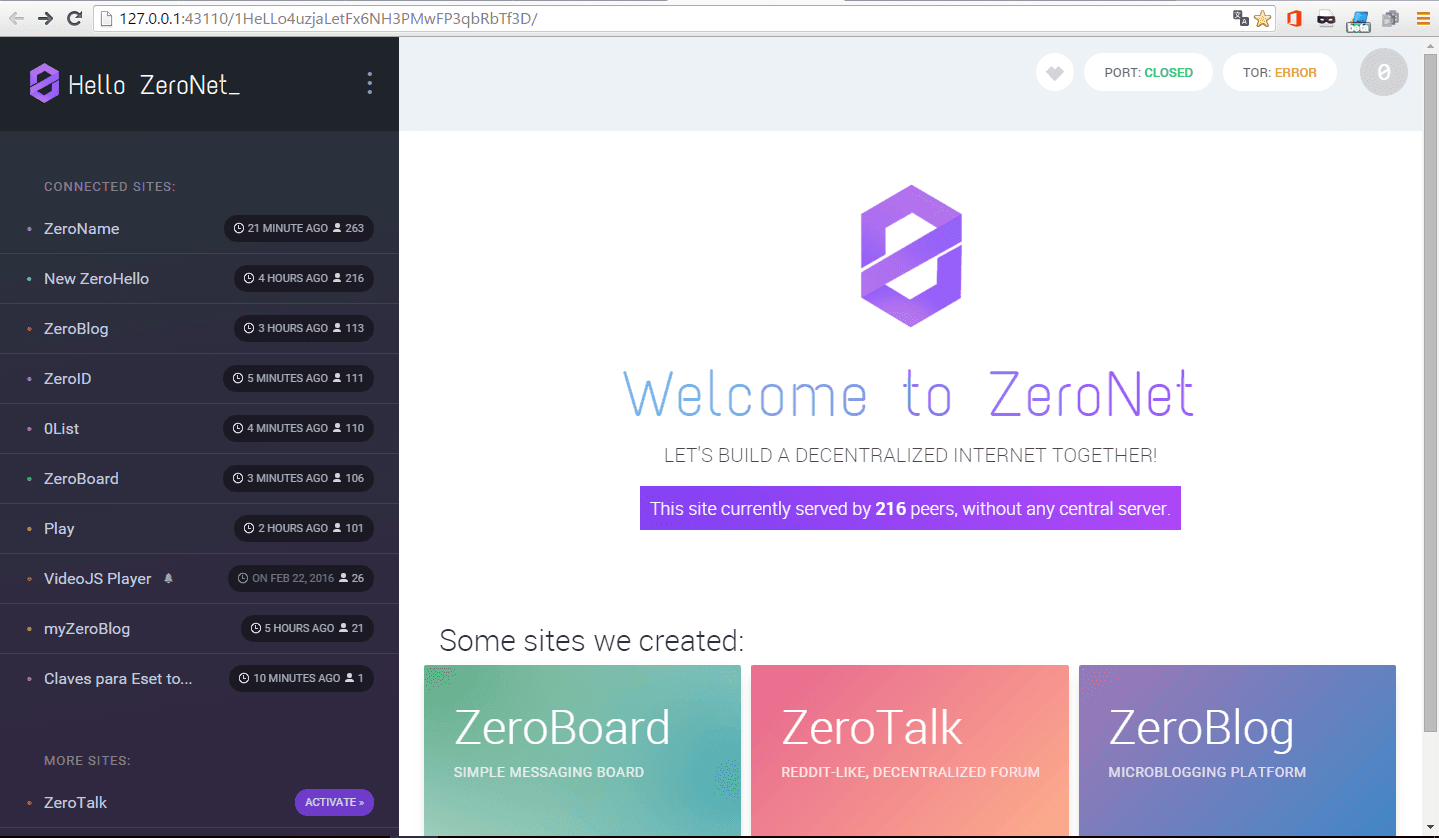Click the PORT: CLOSED status indicator
Viewport: 1439px width, 838px height.
tap(1147, 72)
